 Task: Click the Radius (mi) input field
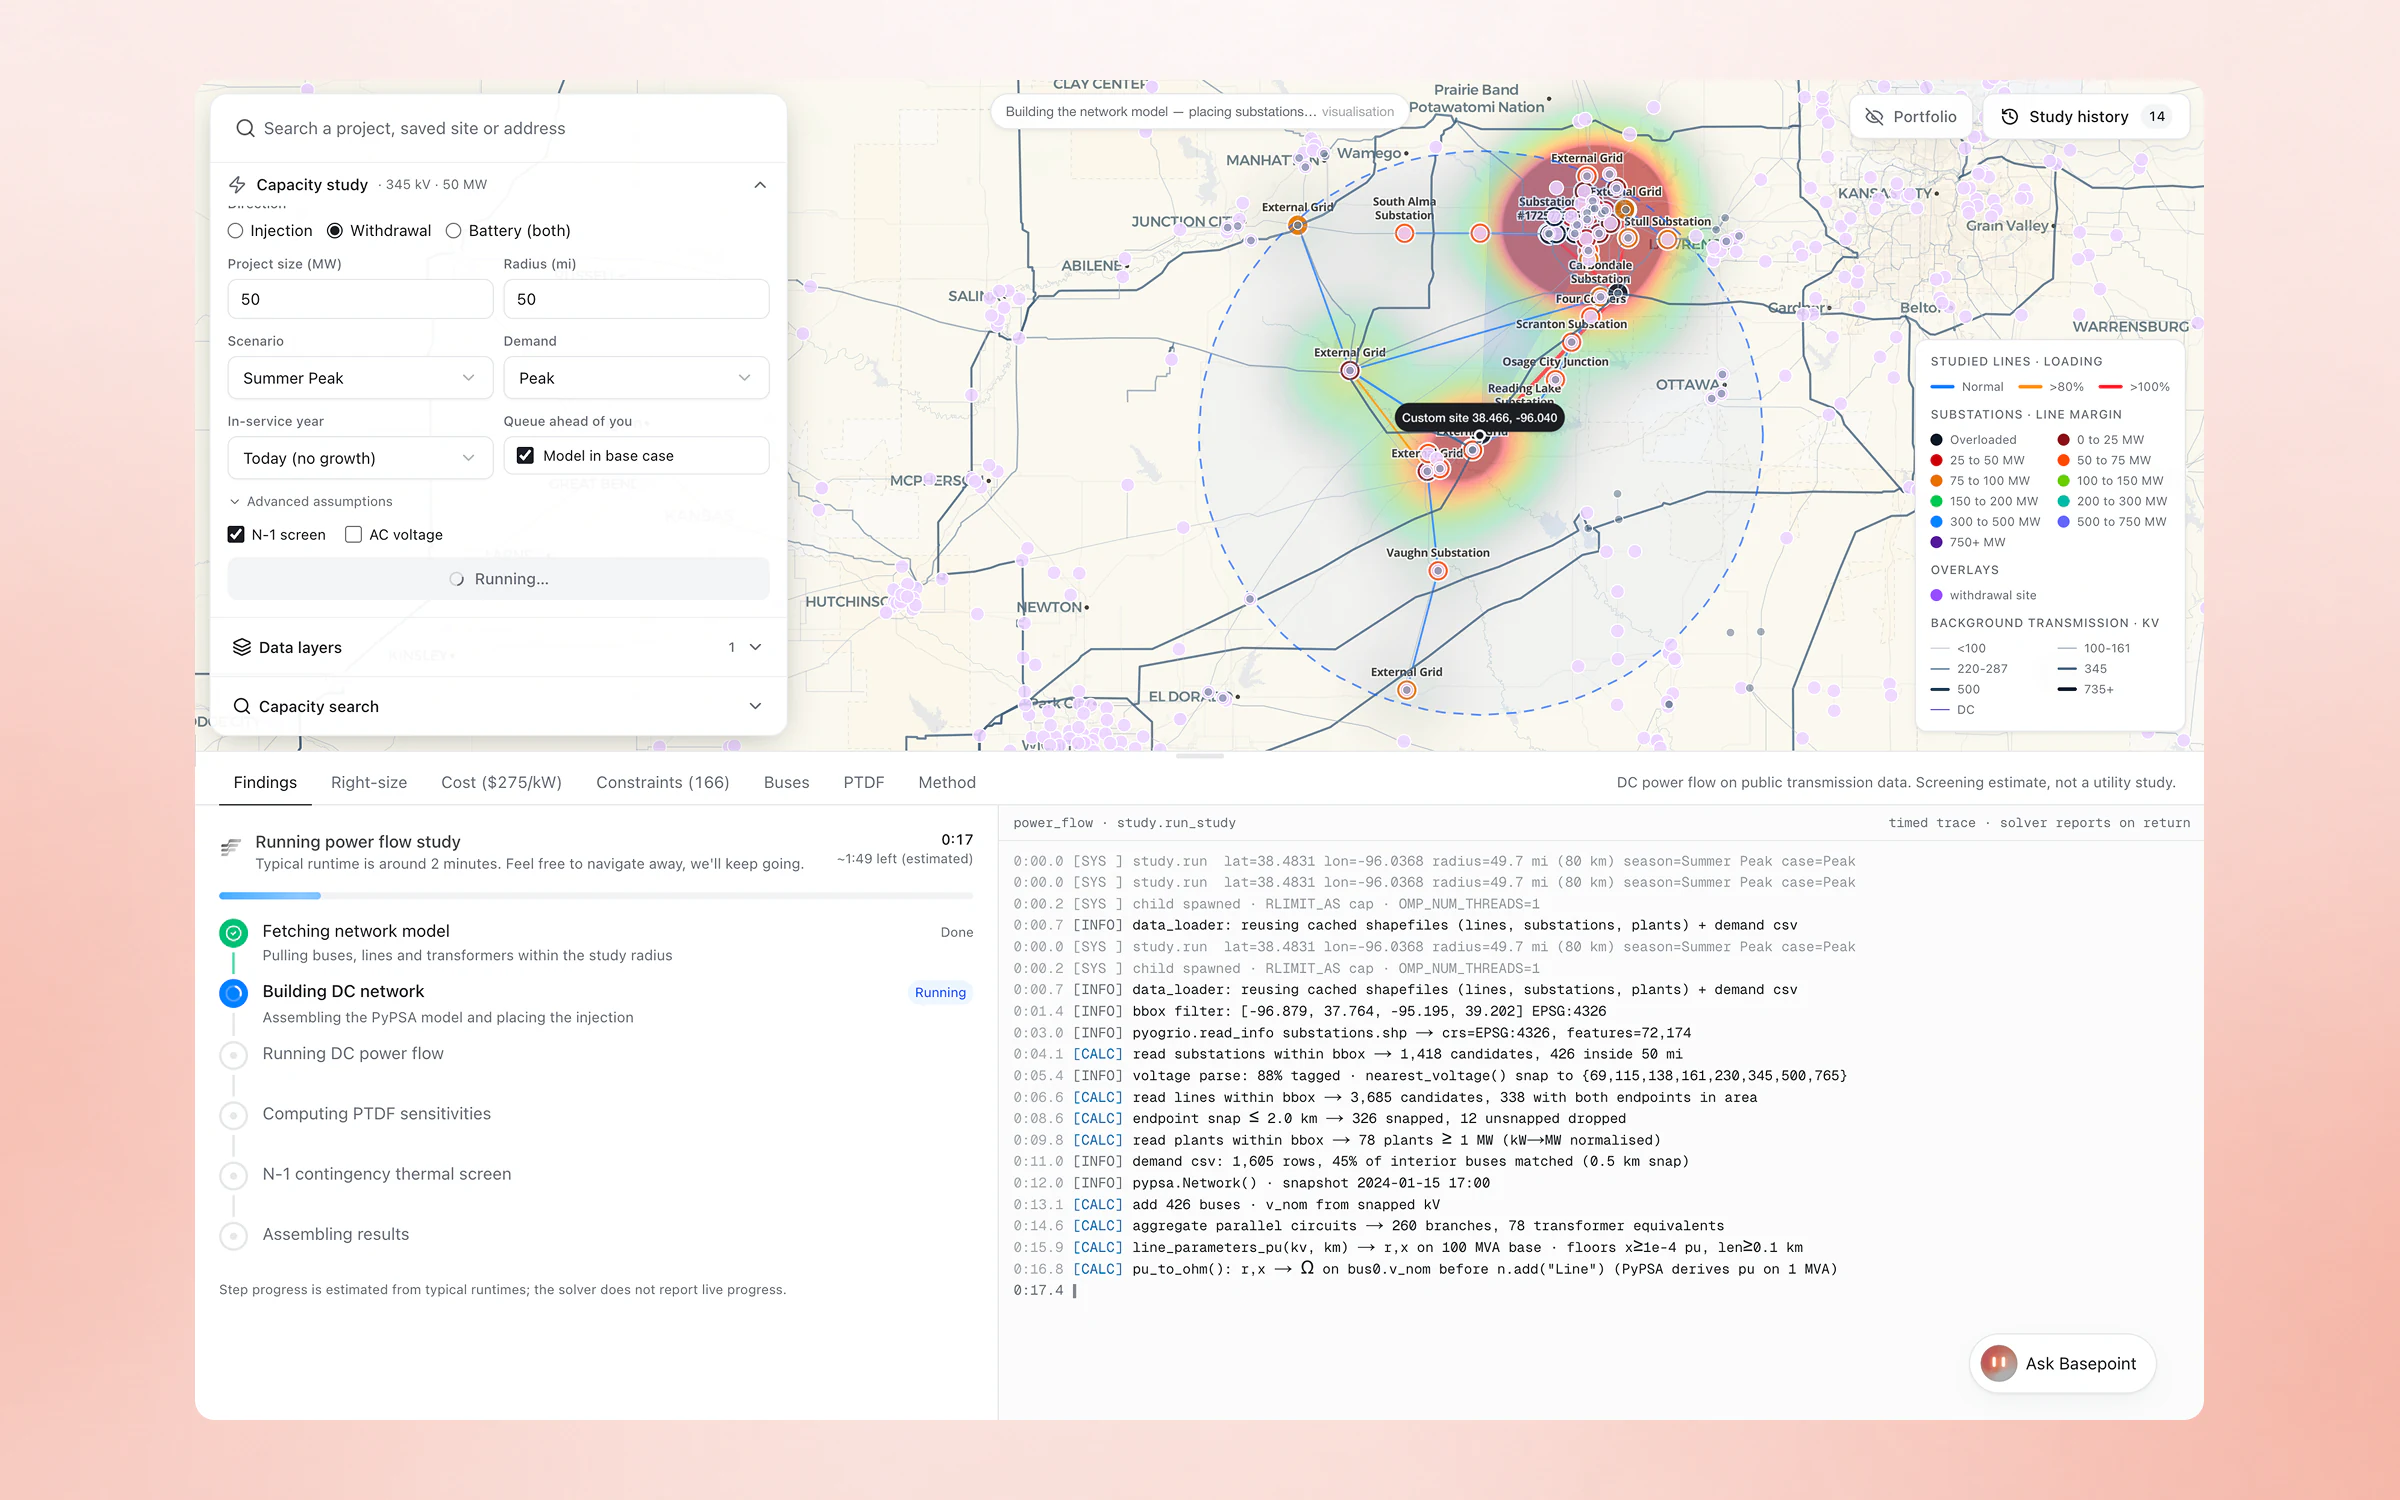636,299
